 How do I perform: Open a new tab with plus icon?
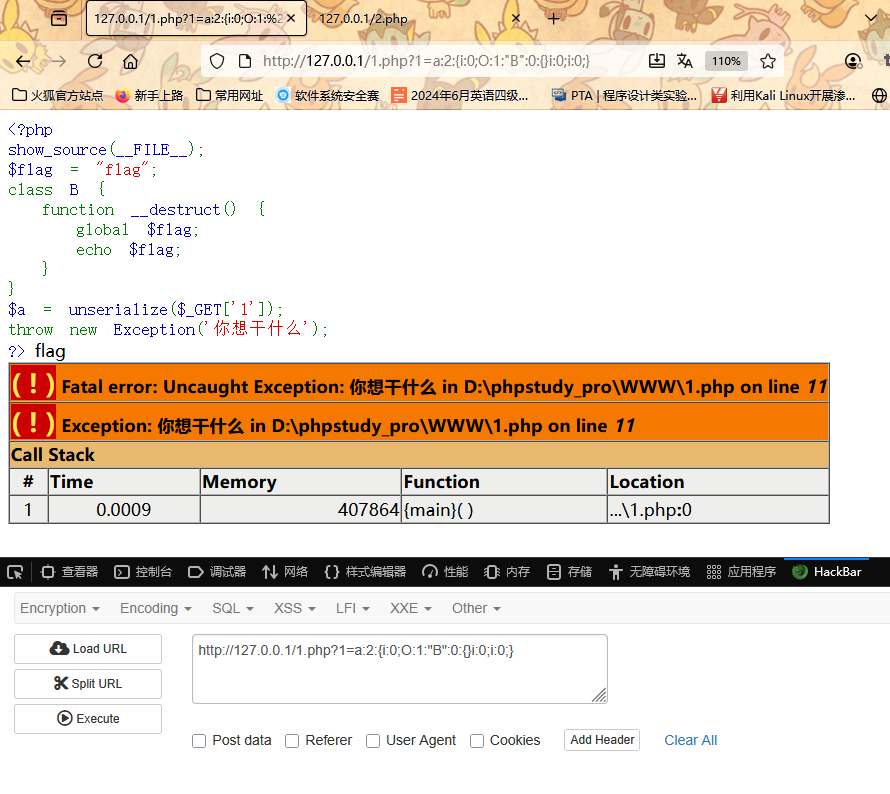pos(554,18)
